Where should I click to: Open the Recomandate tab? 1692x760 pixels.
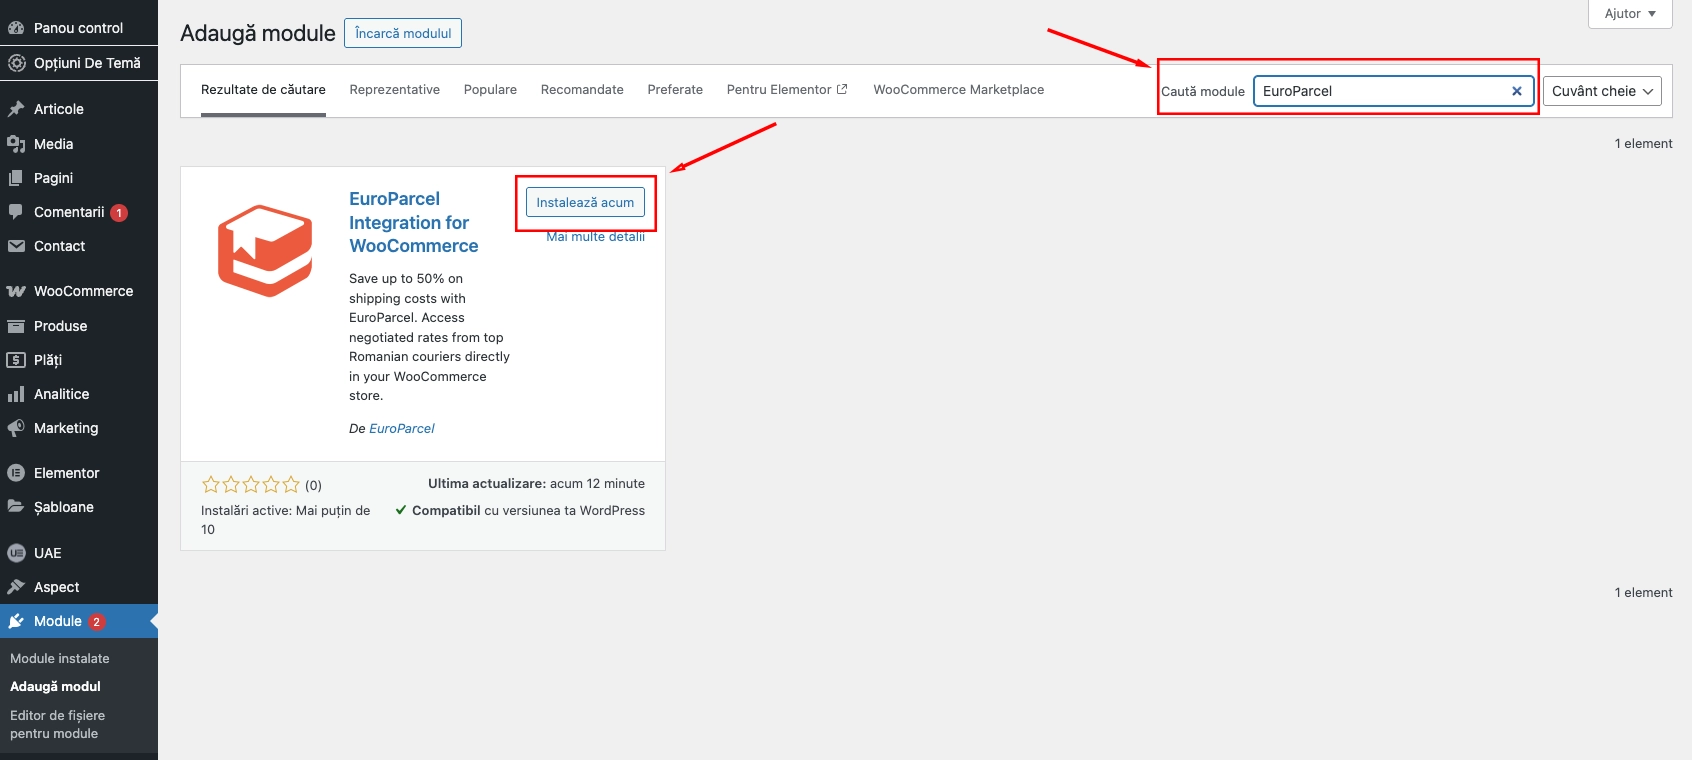point(582,89)
